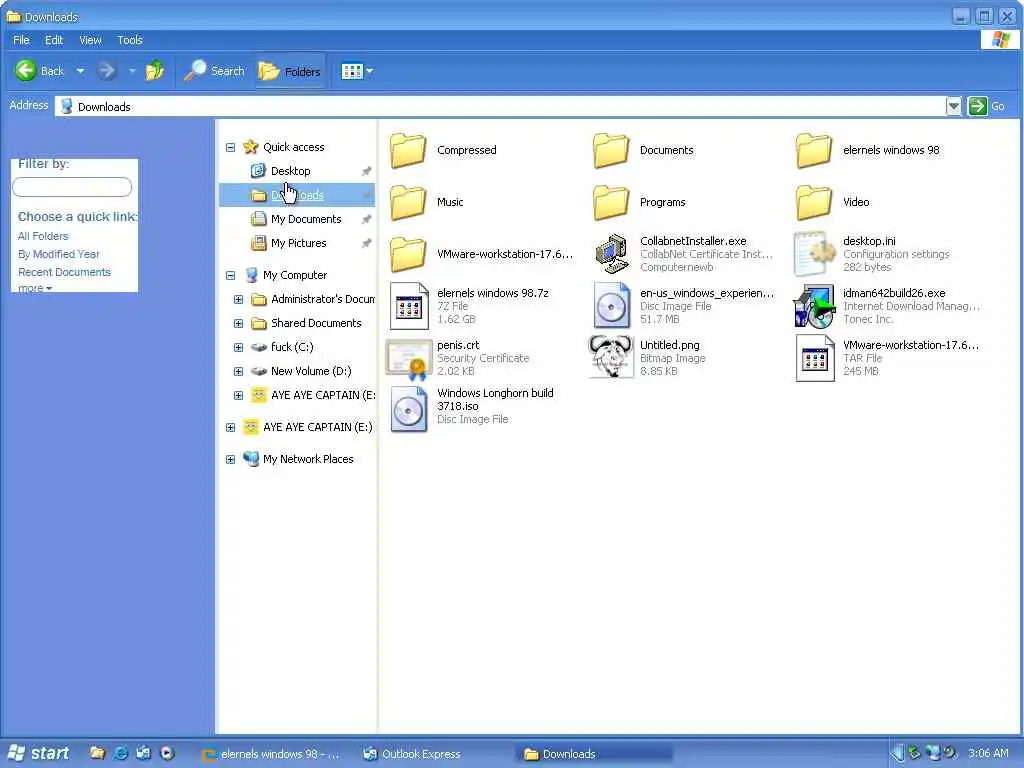The height and width of the screenshot is (768, 1024).
Task: Select the Untitled.png GNU image icon
Action: (611, 357)
